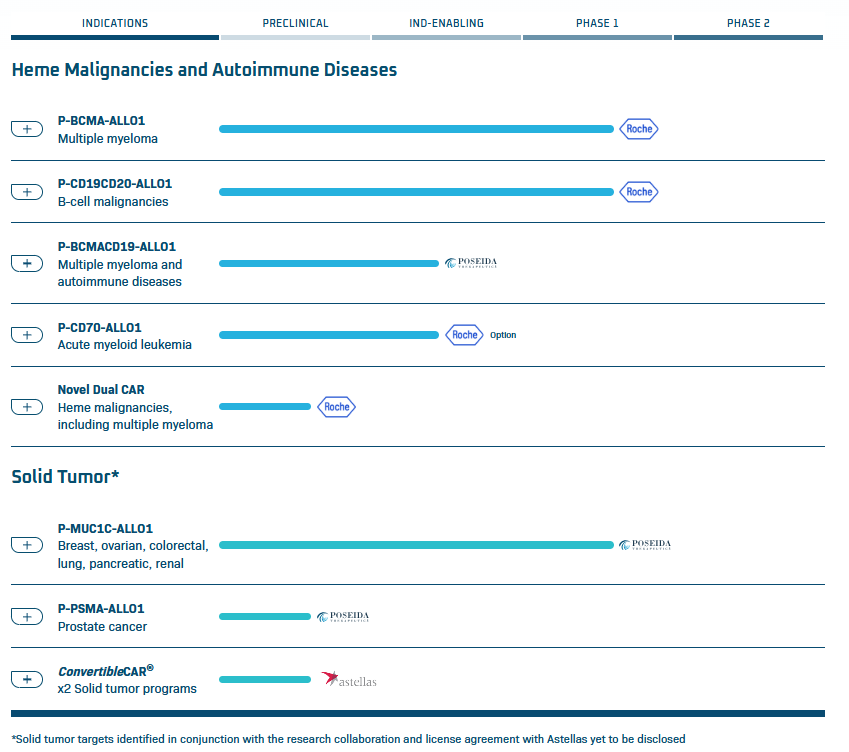Expand the Novel Dual CAR program row
Screen dimensions: 849x752
pyautogui.click(x=27, y=407)
